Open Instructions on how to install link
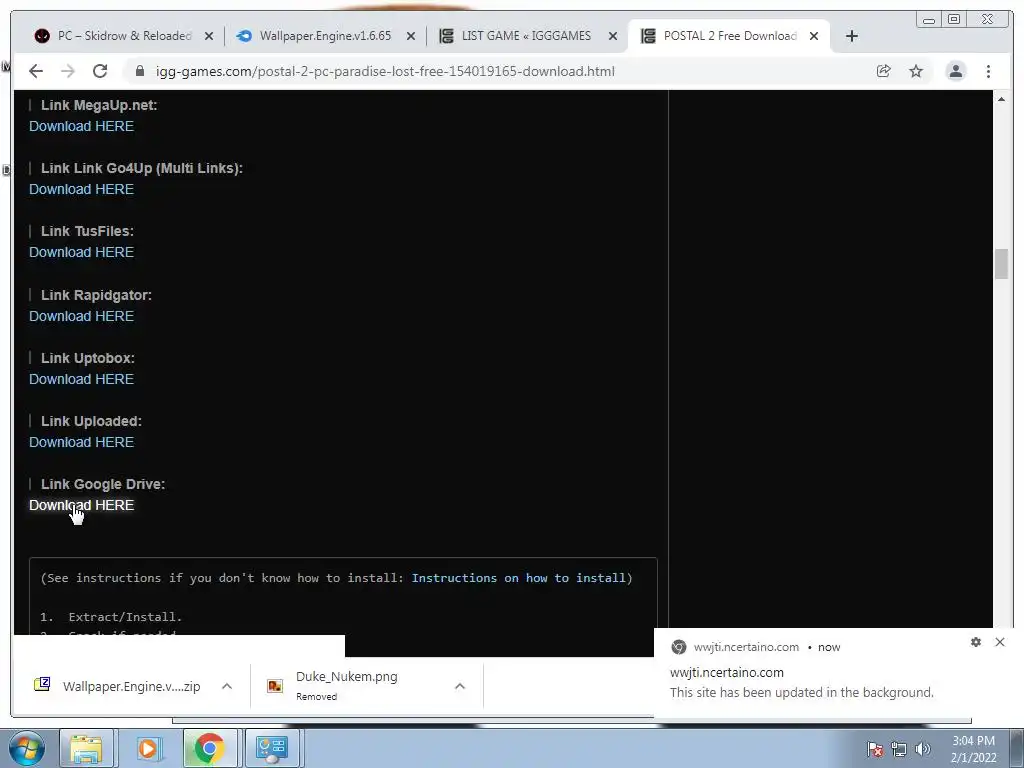 pos(519,578)
